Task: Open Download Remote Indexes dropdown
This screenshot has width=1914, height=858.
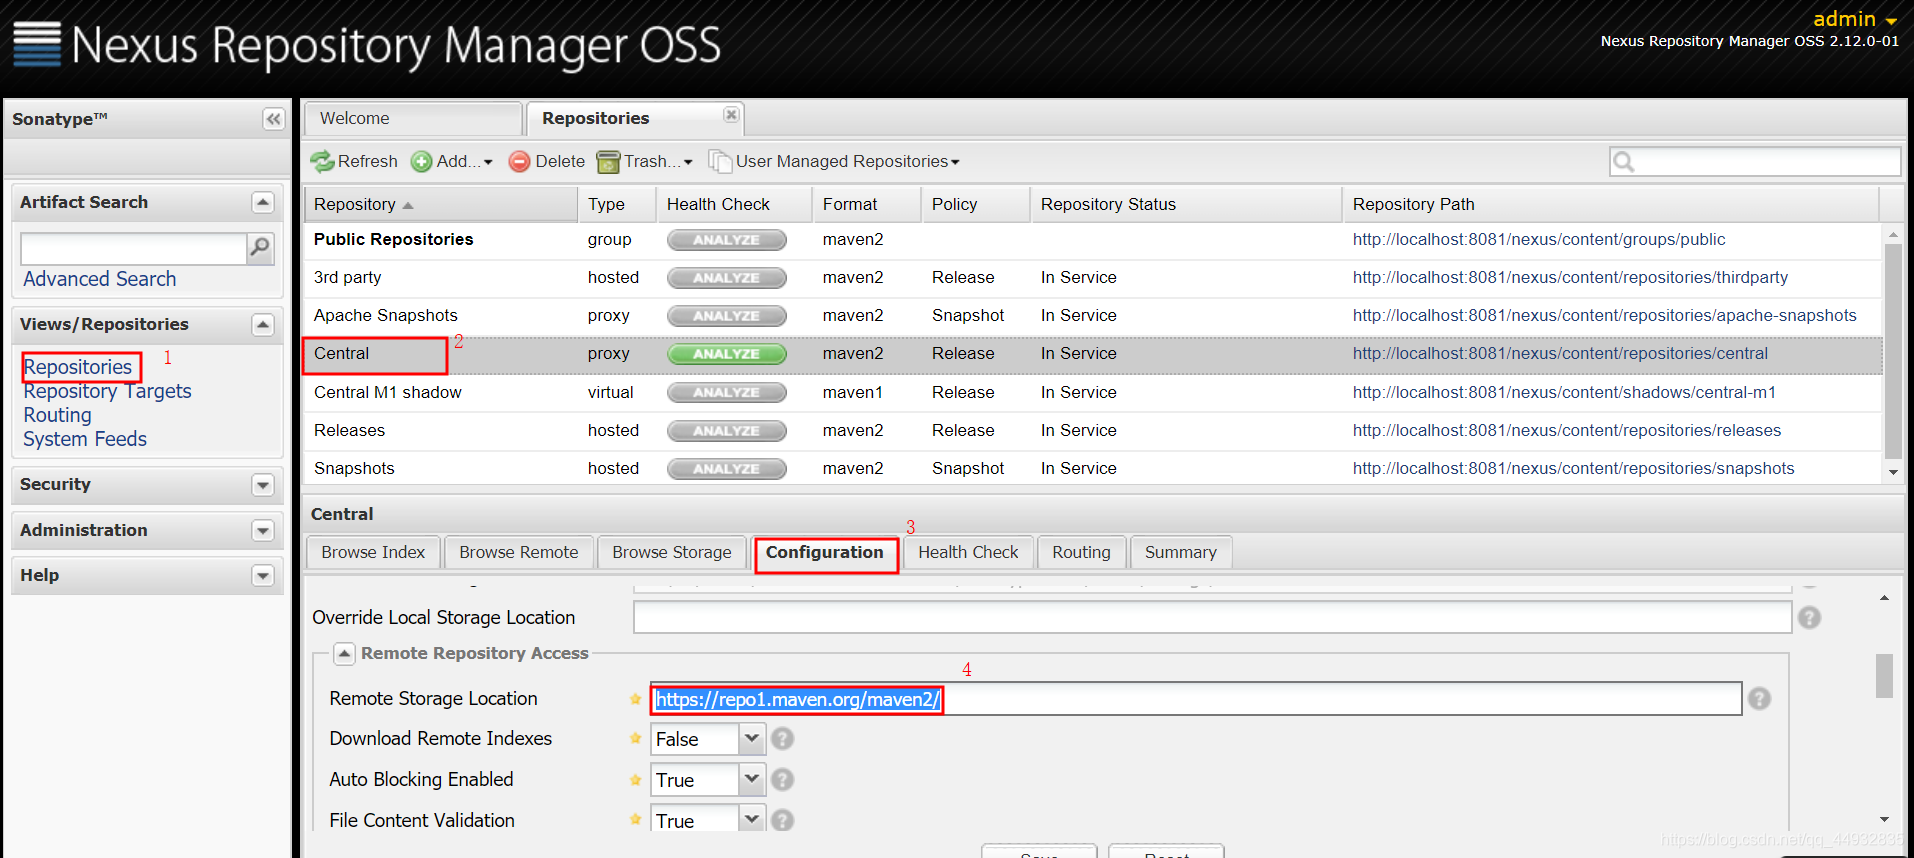Action: [752, 739]
